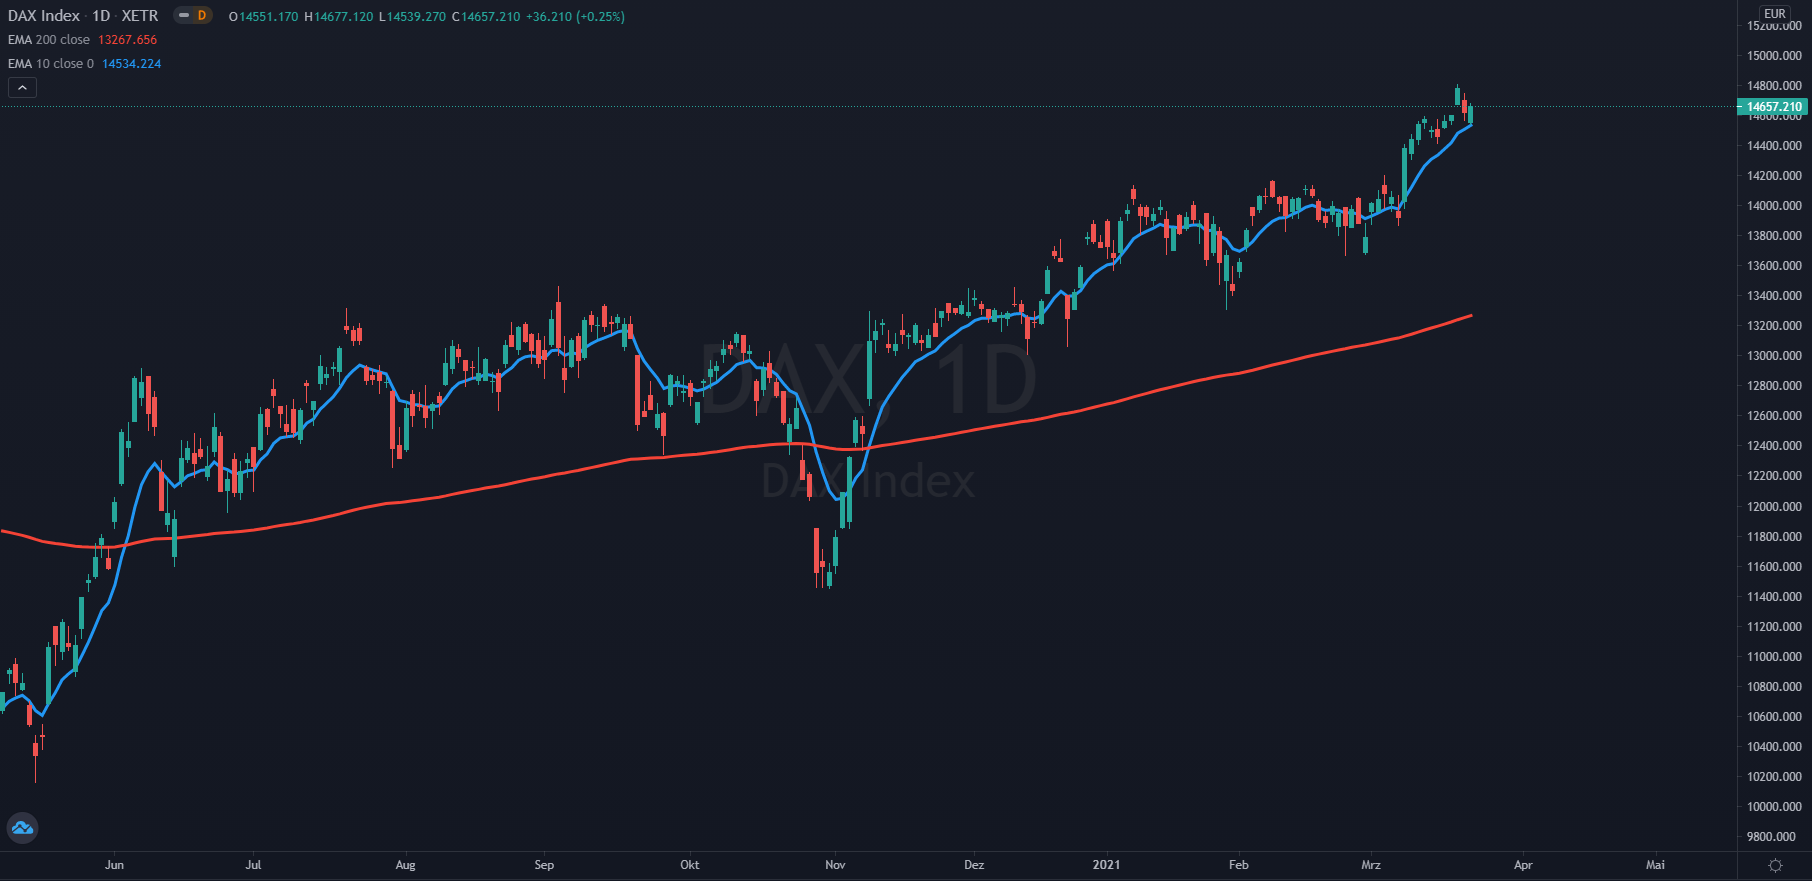Click the Jul label on time axis
Image resolution: width=1812 pixels, height=881 pixels.
tap(253, 865)
